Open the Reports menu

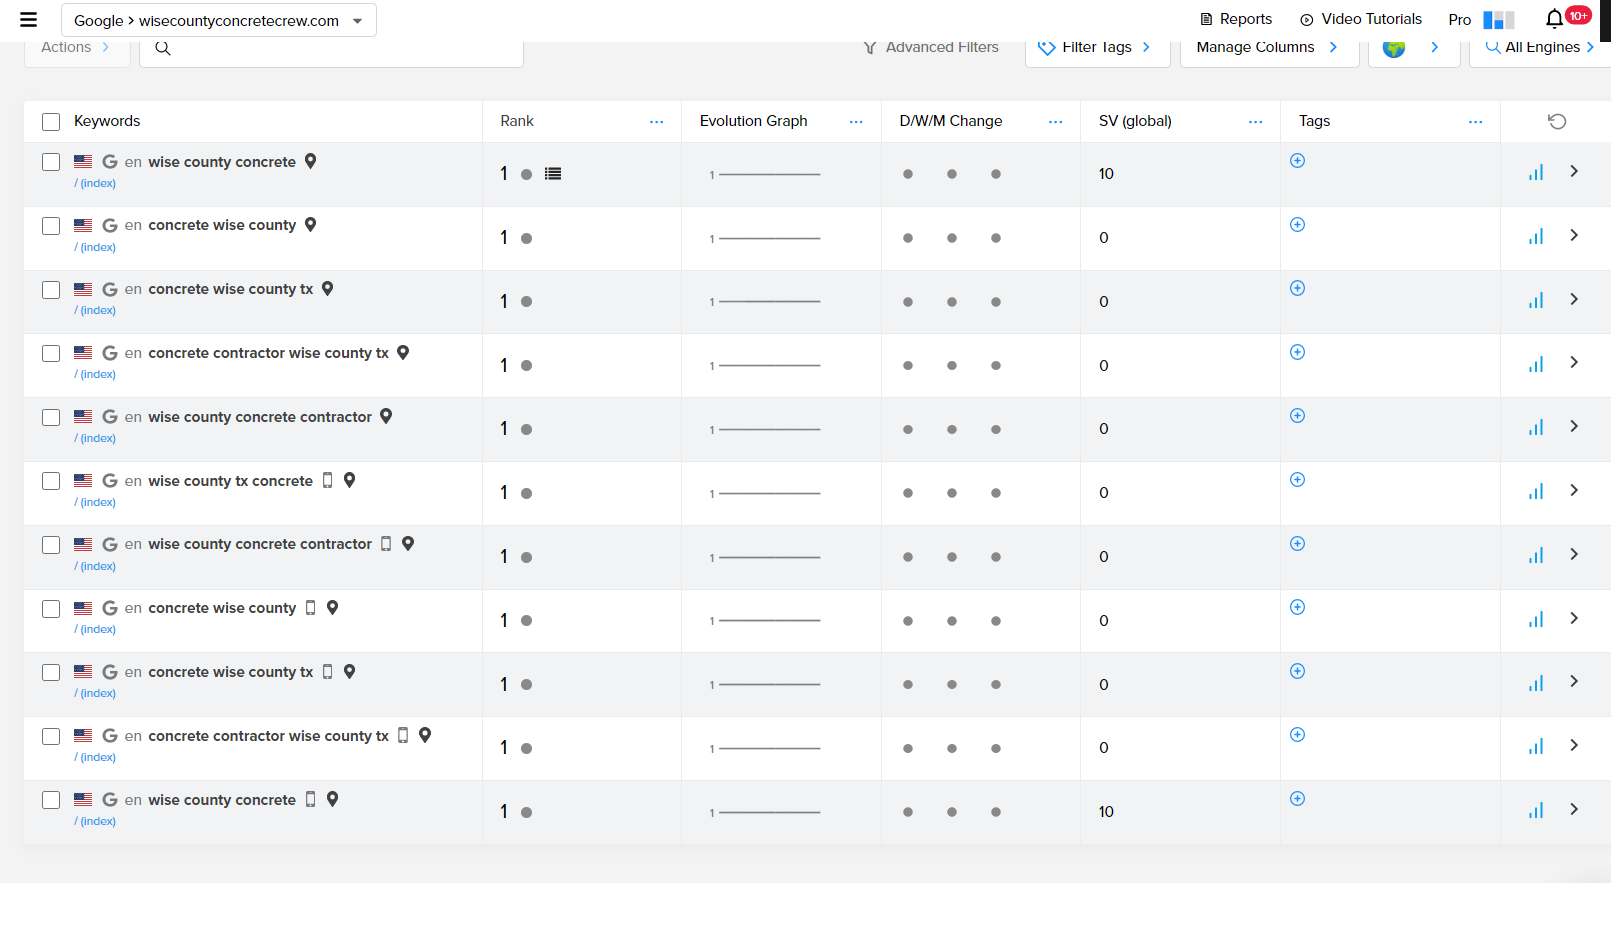1236,19
